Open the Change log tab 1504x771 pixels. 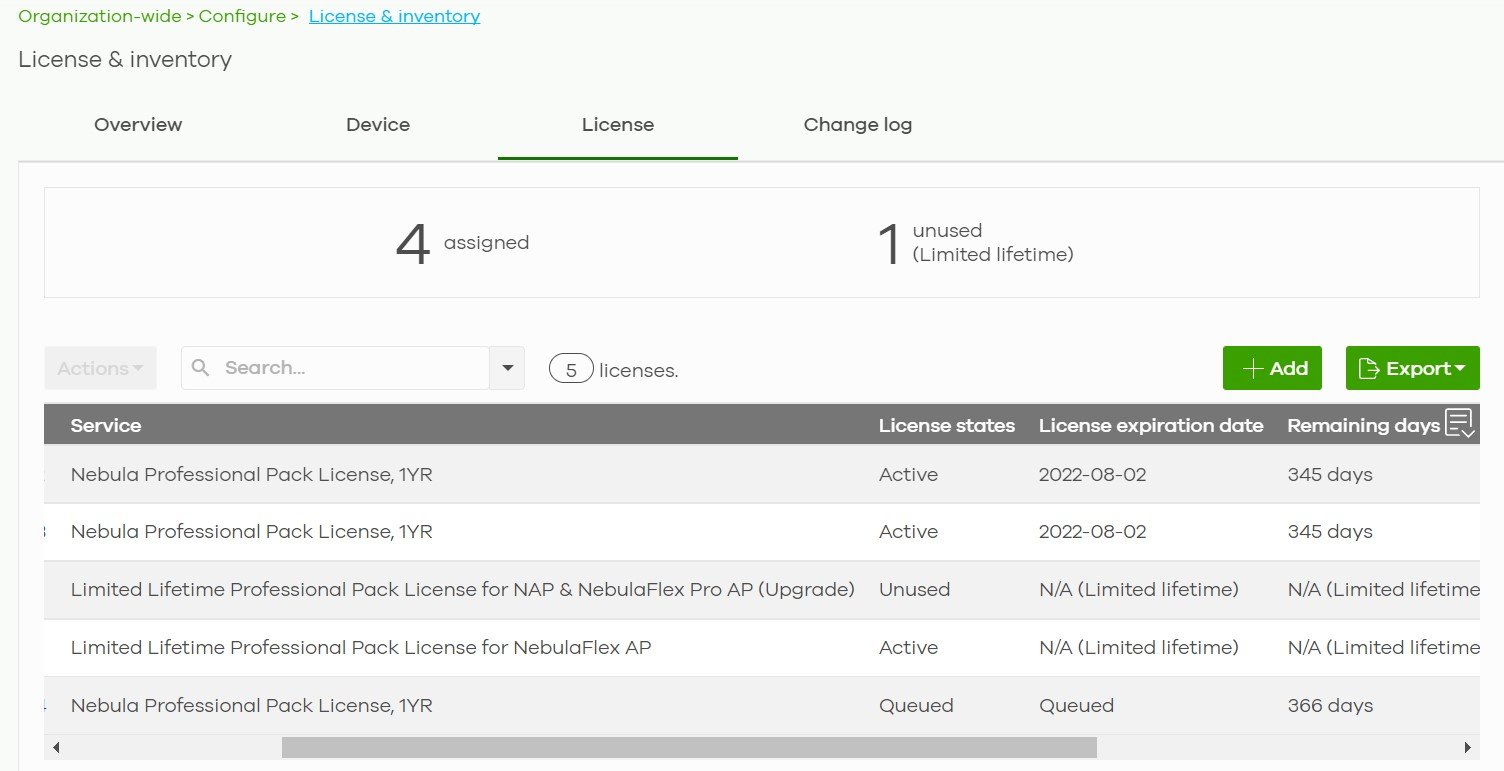pyautogui.click(x=858, y=125)
